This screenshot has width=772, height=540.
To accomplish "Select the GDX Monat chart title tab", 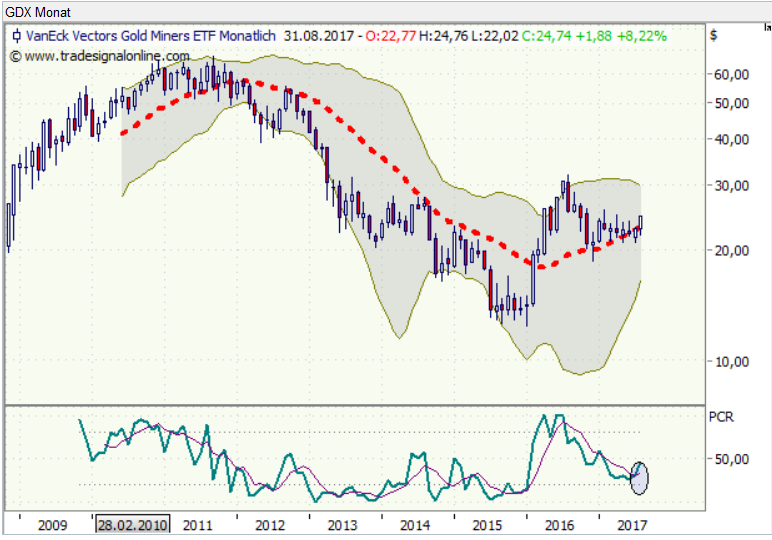I will [38, 12].
